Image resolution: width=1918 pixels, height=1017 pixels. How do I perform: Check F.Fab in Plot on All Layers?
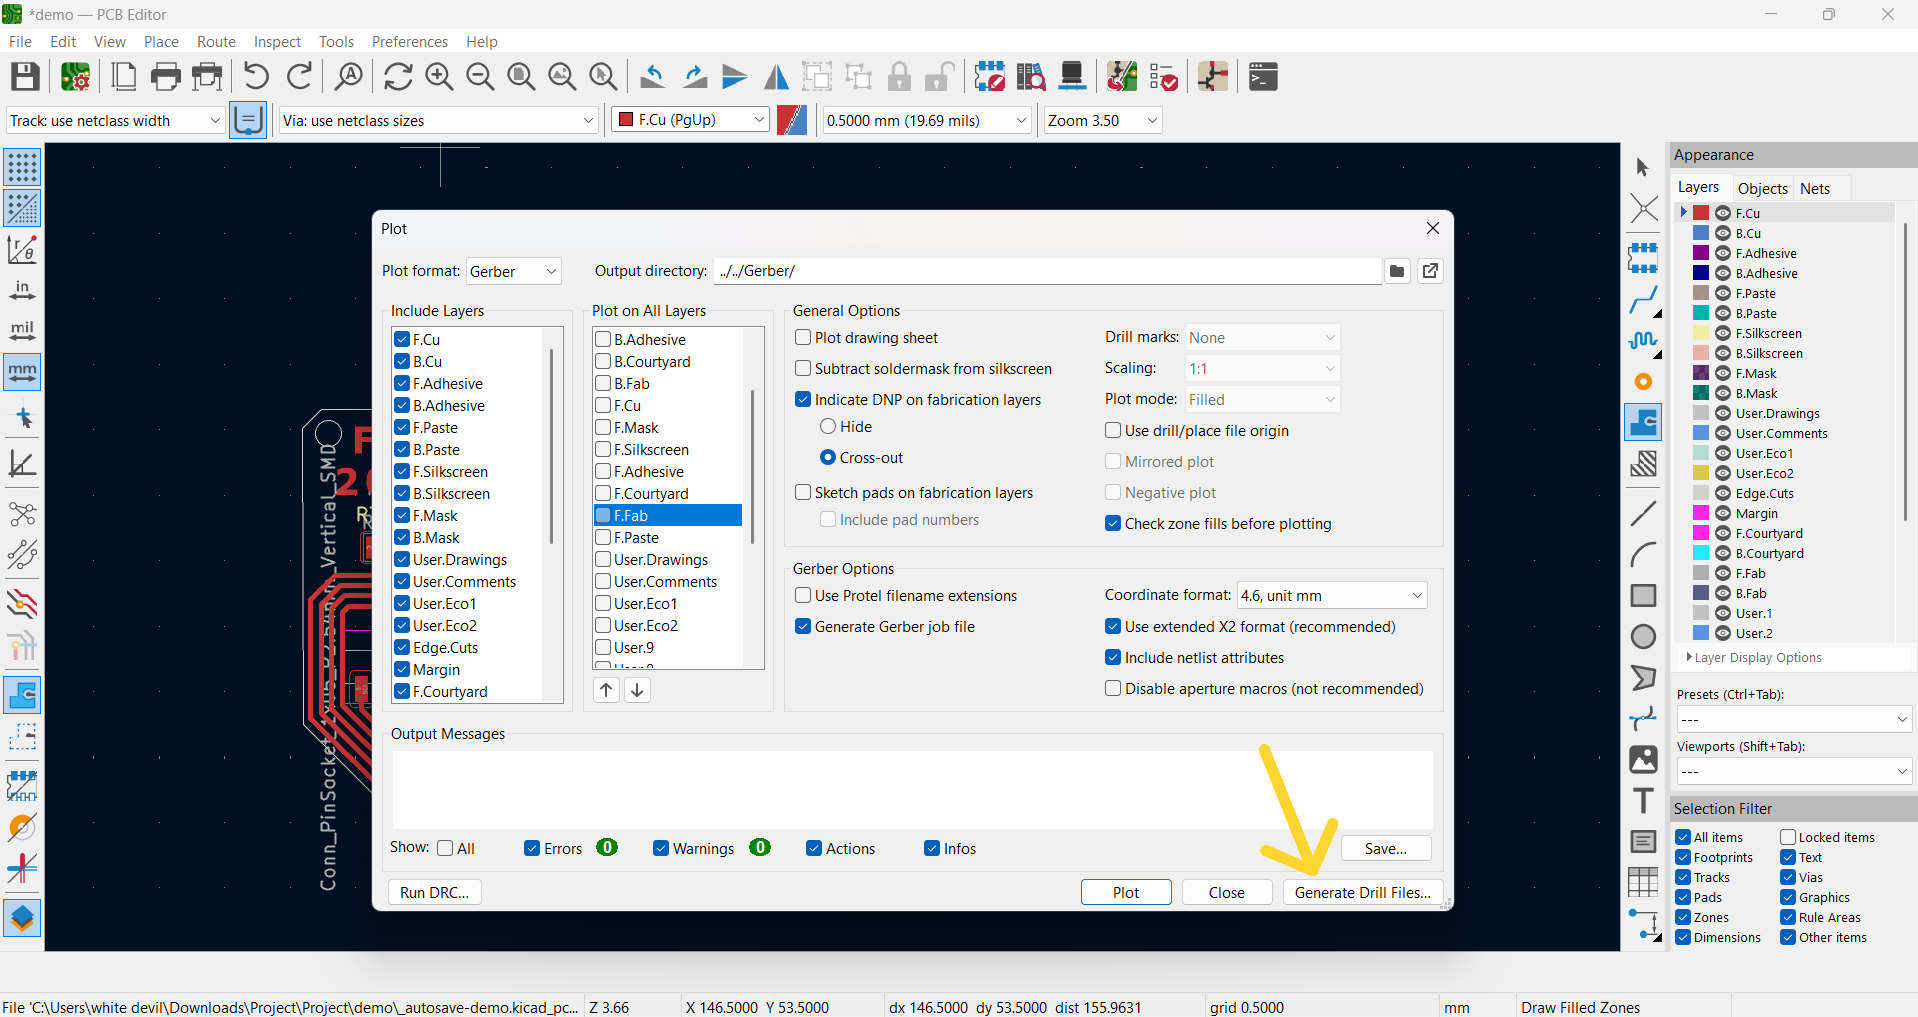coord(603,515)
